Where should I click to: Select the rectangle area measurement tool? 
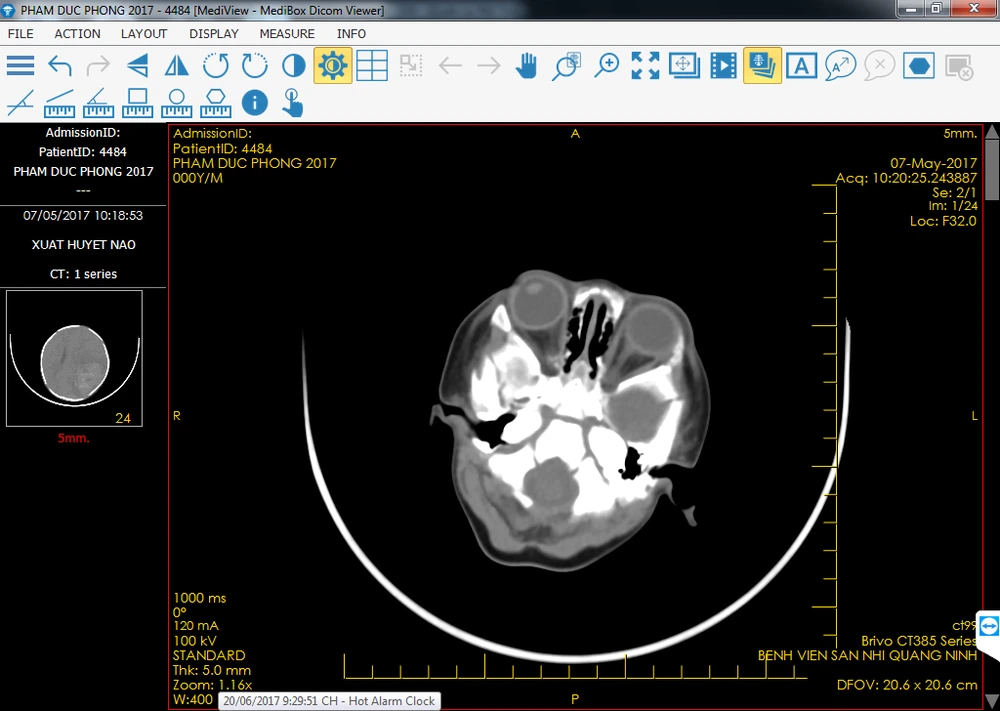click(137, 102)
